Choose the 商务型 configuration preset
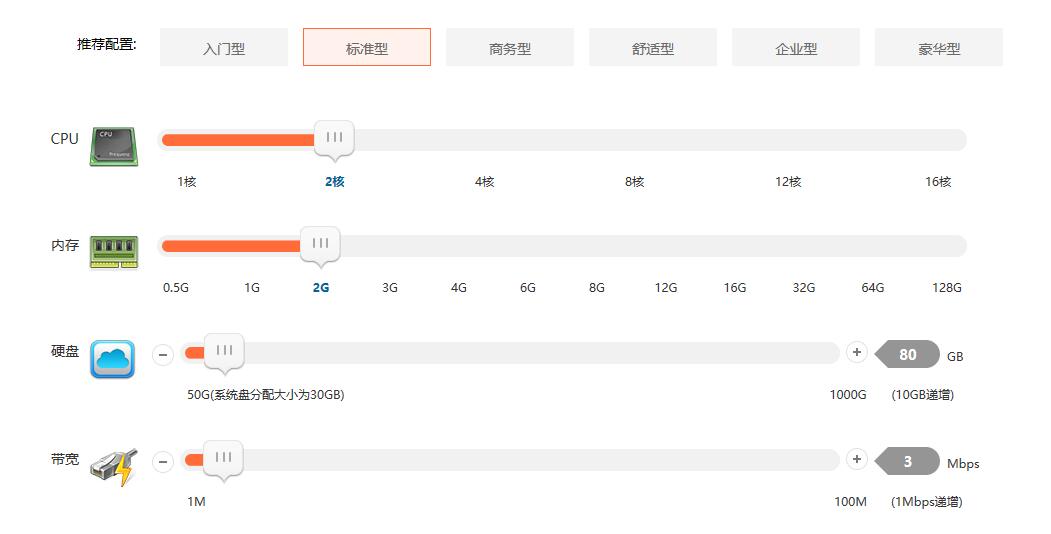Image resolution: width=1051 pixels, height=534 pixels. pyautogui.click(x=510, y=48)
